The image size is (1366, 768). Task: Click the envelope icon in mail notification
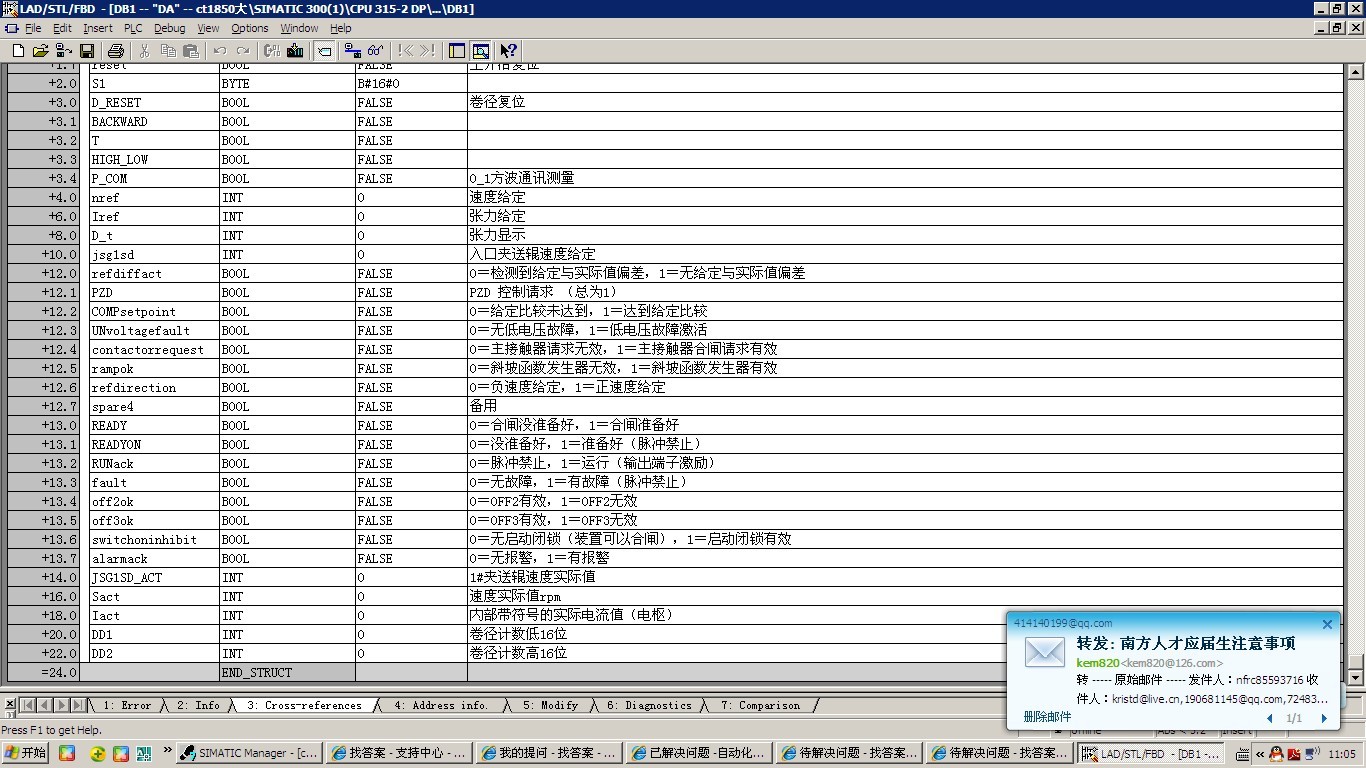point(1045,653)
